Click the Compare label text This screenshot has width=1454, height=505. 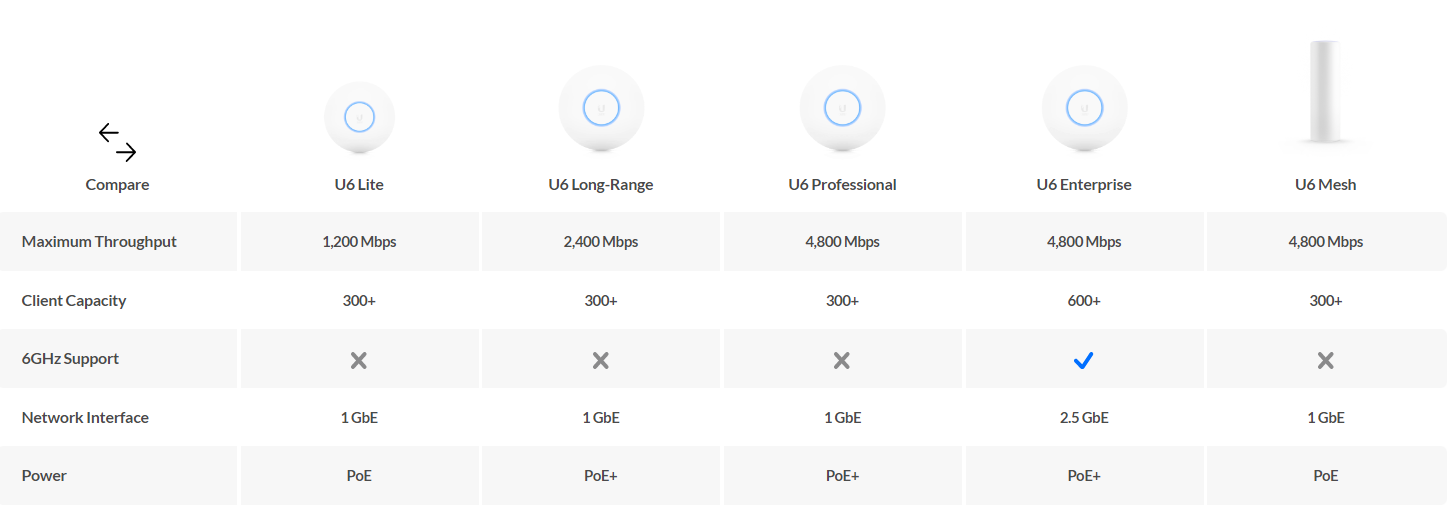click(x=117, y=185)
